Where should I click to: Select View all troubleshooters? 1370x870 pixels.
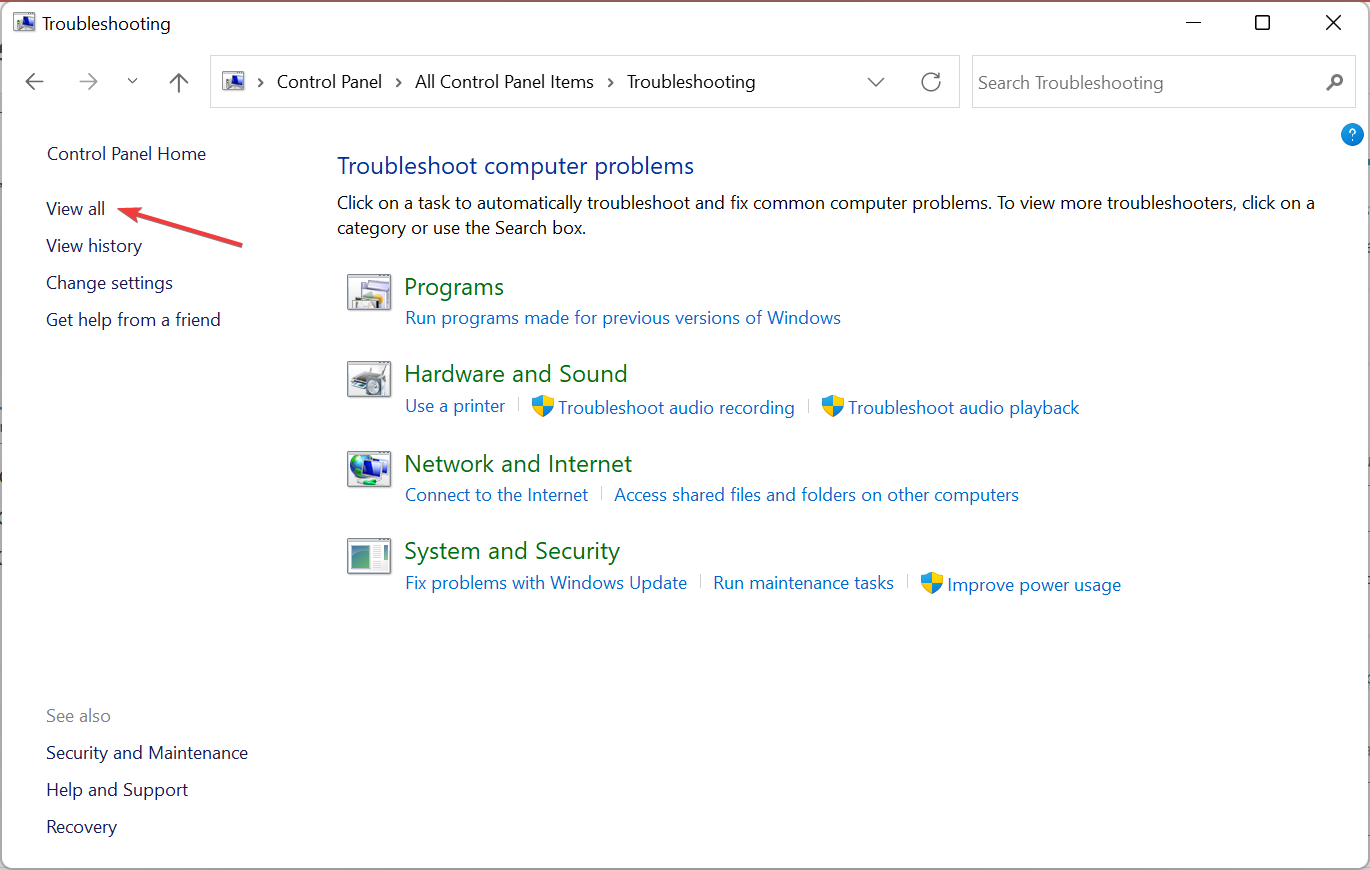pyautogui.click(x=75, y=209)
